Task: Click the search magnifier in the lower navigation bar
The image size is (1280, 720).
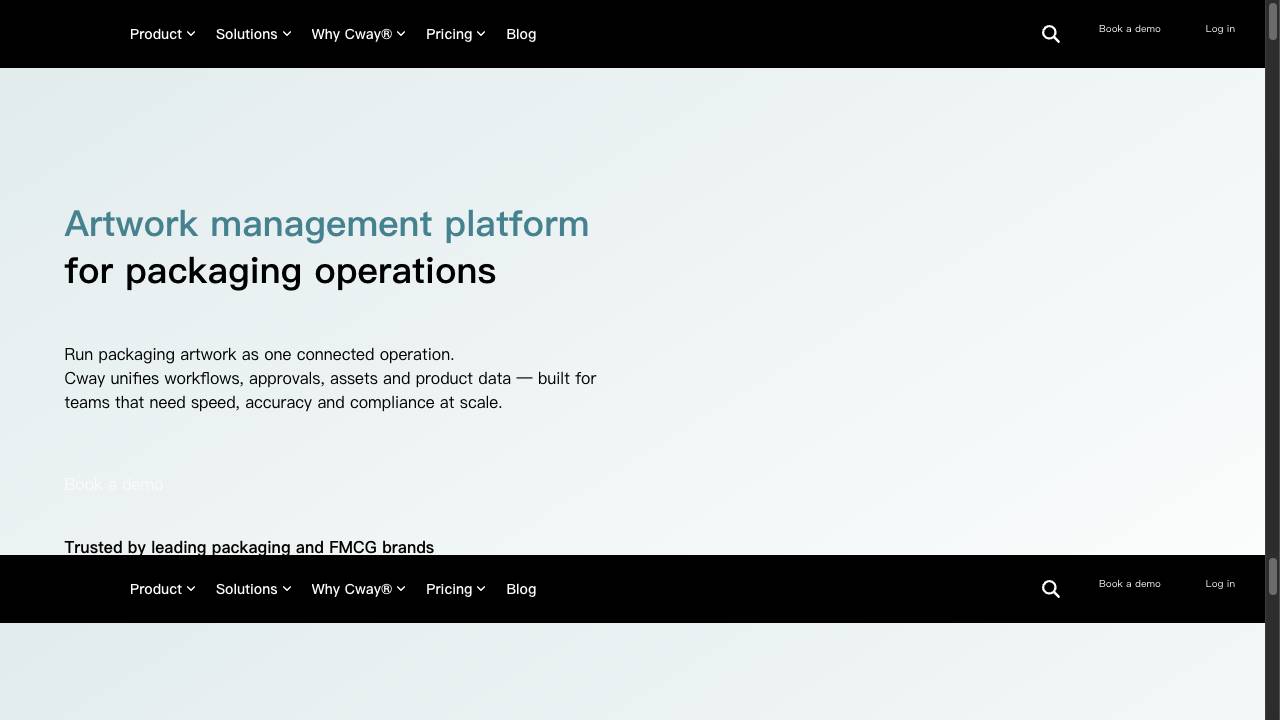Action: [x=1051, y=589]
